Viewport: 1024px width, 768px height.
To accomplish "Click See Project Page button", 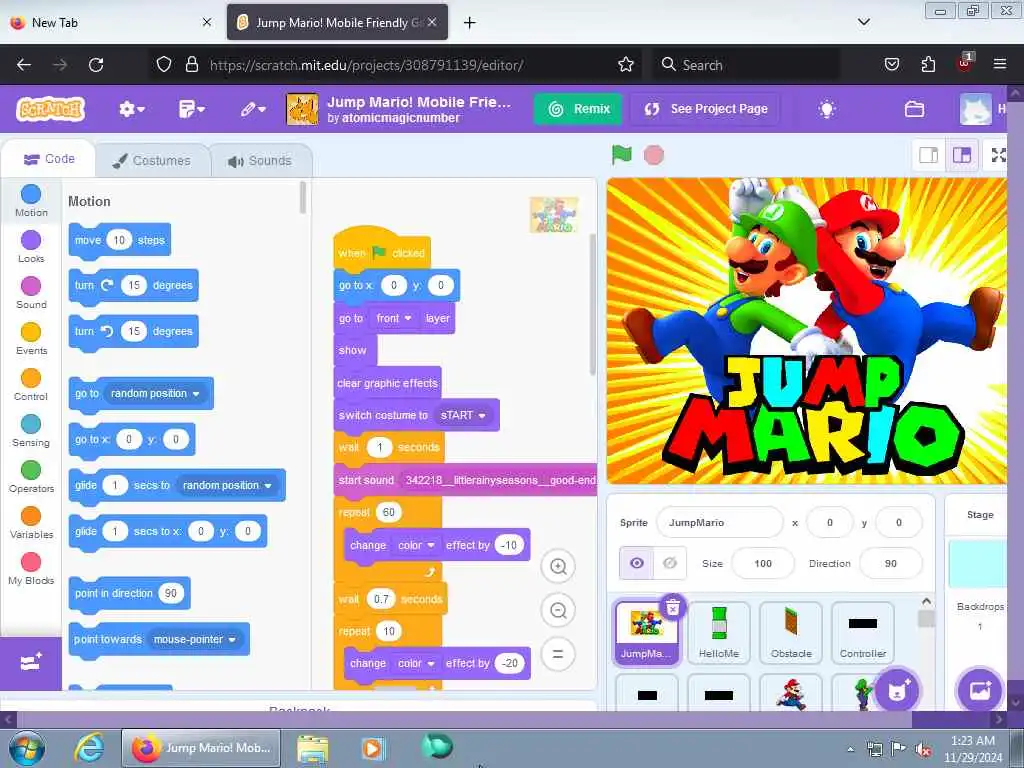I will 706,109.
